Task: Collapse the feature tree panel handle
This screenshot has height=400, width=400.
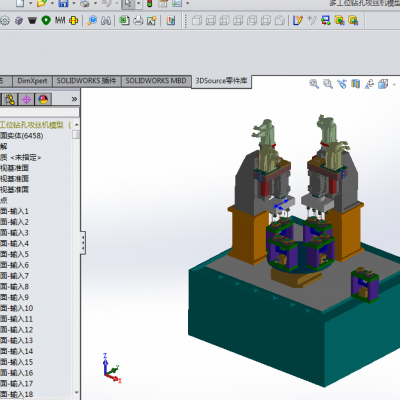Action: tap(83, 242)
